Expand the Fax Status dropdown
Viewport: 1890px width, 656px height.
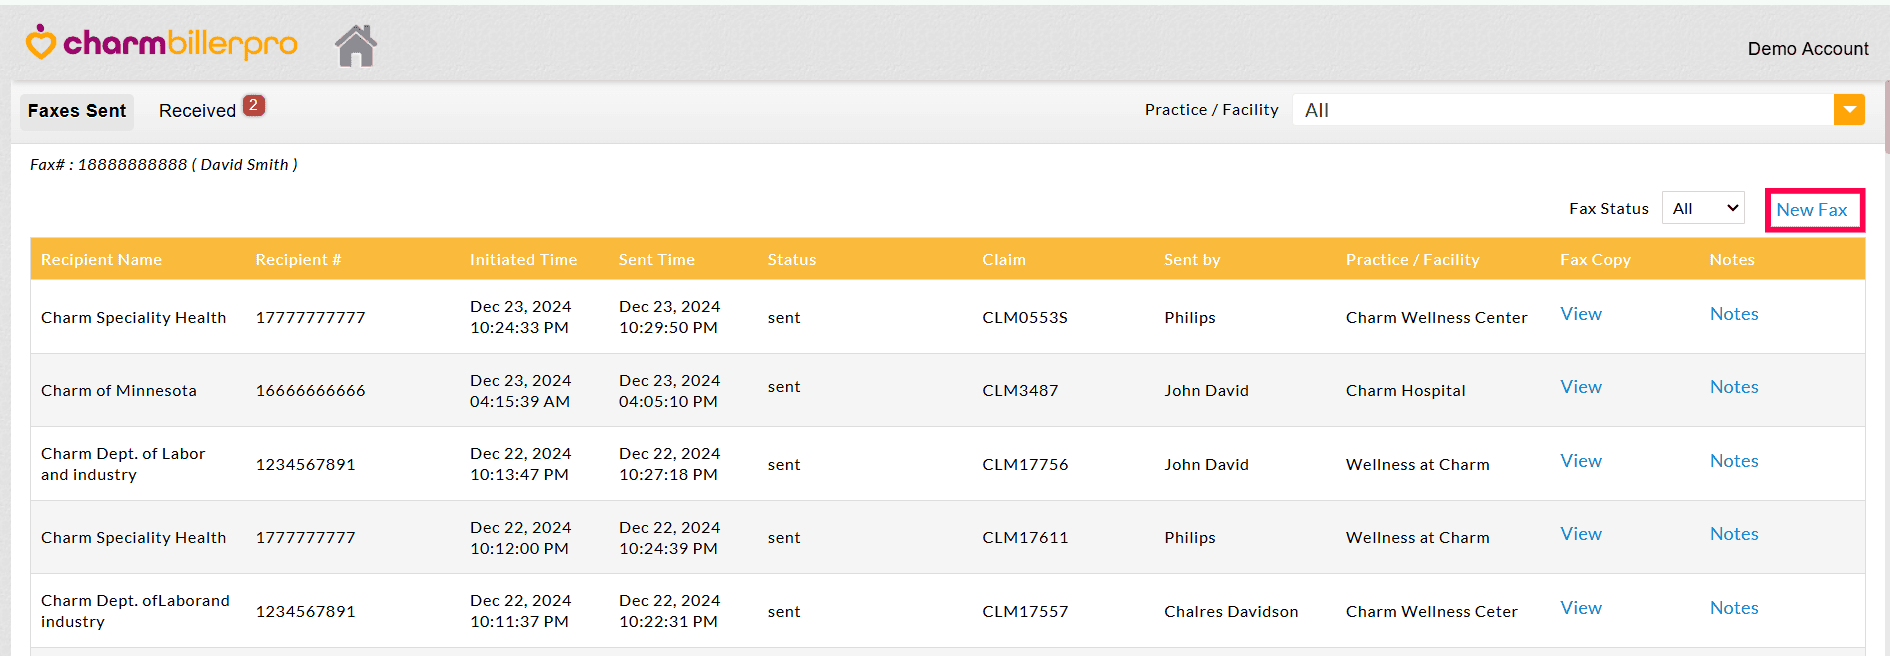1704,209
